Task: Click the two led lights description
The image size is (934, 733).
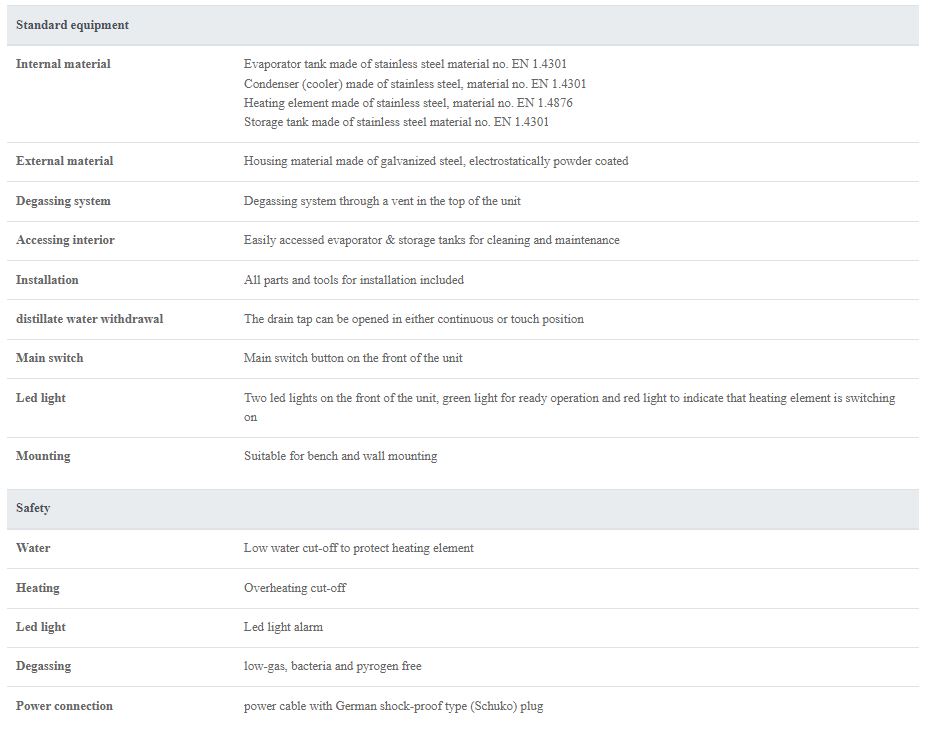Action: pyautogui.click(x=569, y=407)
